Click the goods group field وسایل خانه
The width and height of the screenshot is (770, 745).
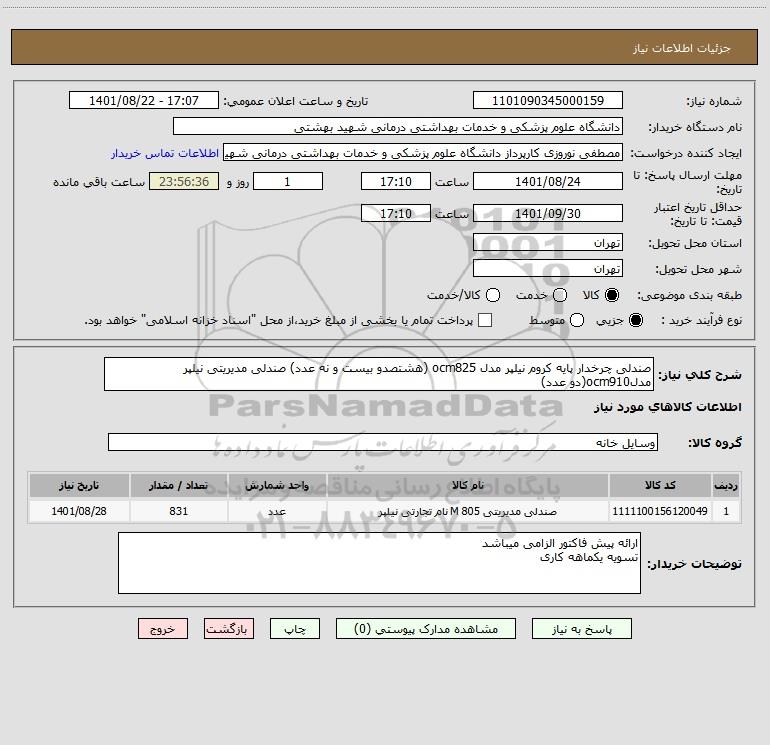pyautogui.click(x=383, y=442)
